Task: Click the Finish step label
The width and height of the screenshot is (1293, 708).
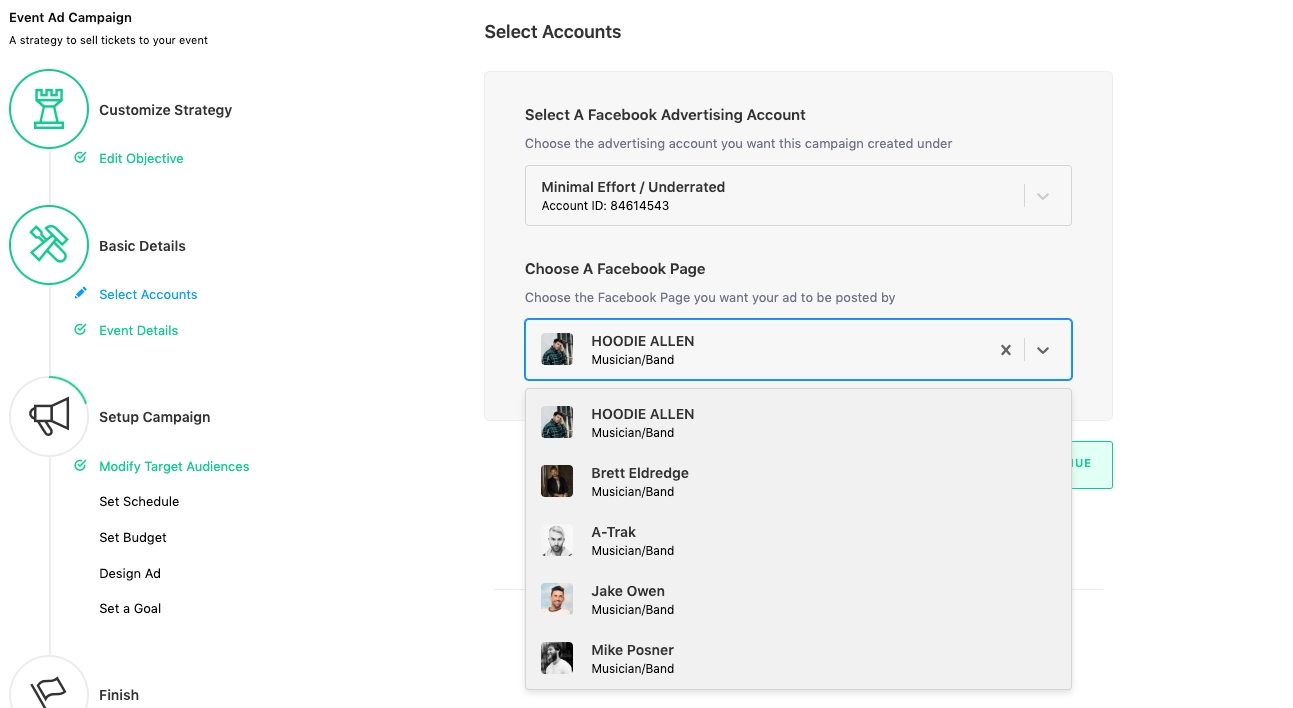Action: coord(119,695)
